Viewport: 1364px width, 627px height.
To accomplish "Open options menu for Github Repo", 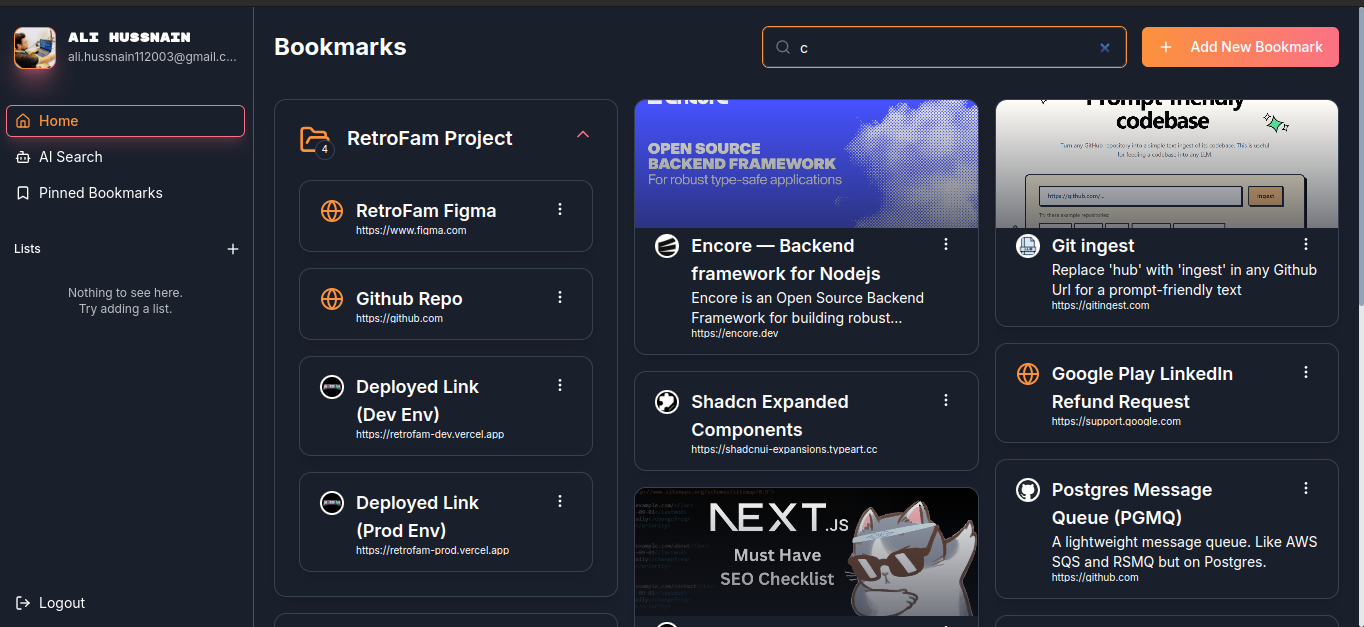I will pos(560,297).
